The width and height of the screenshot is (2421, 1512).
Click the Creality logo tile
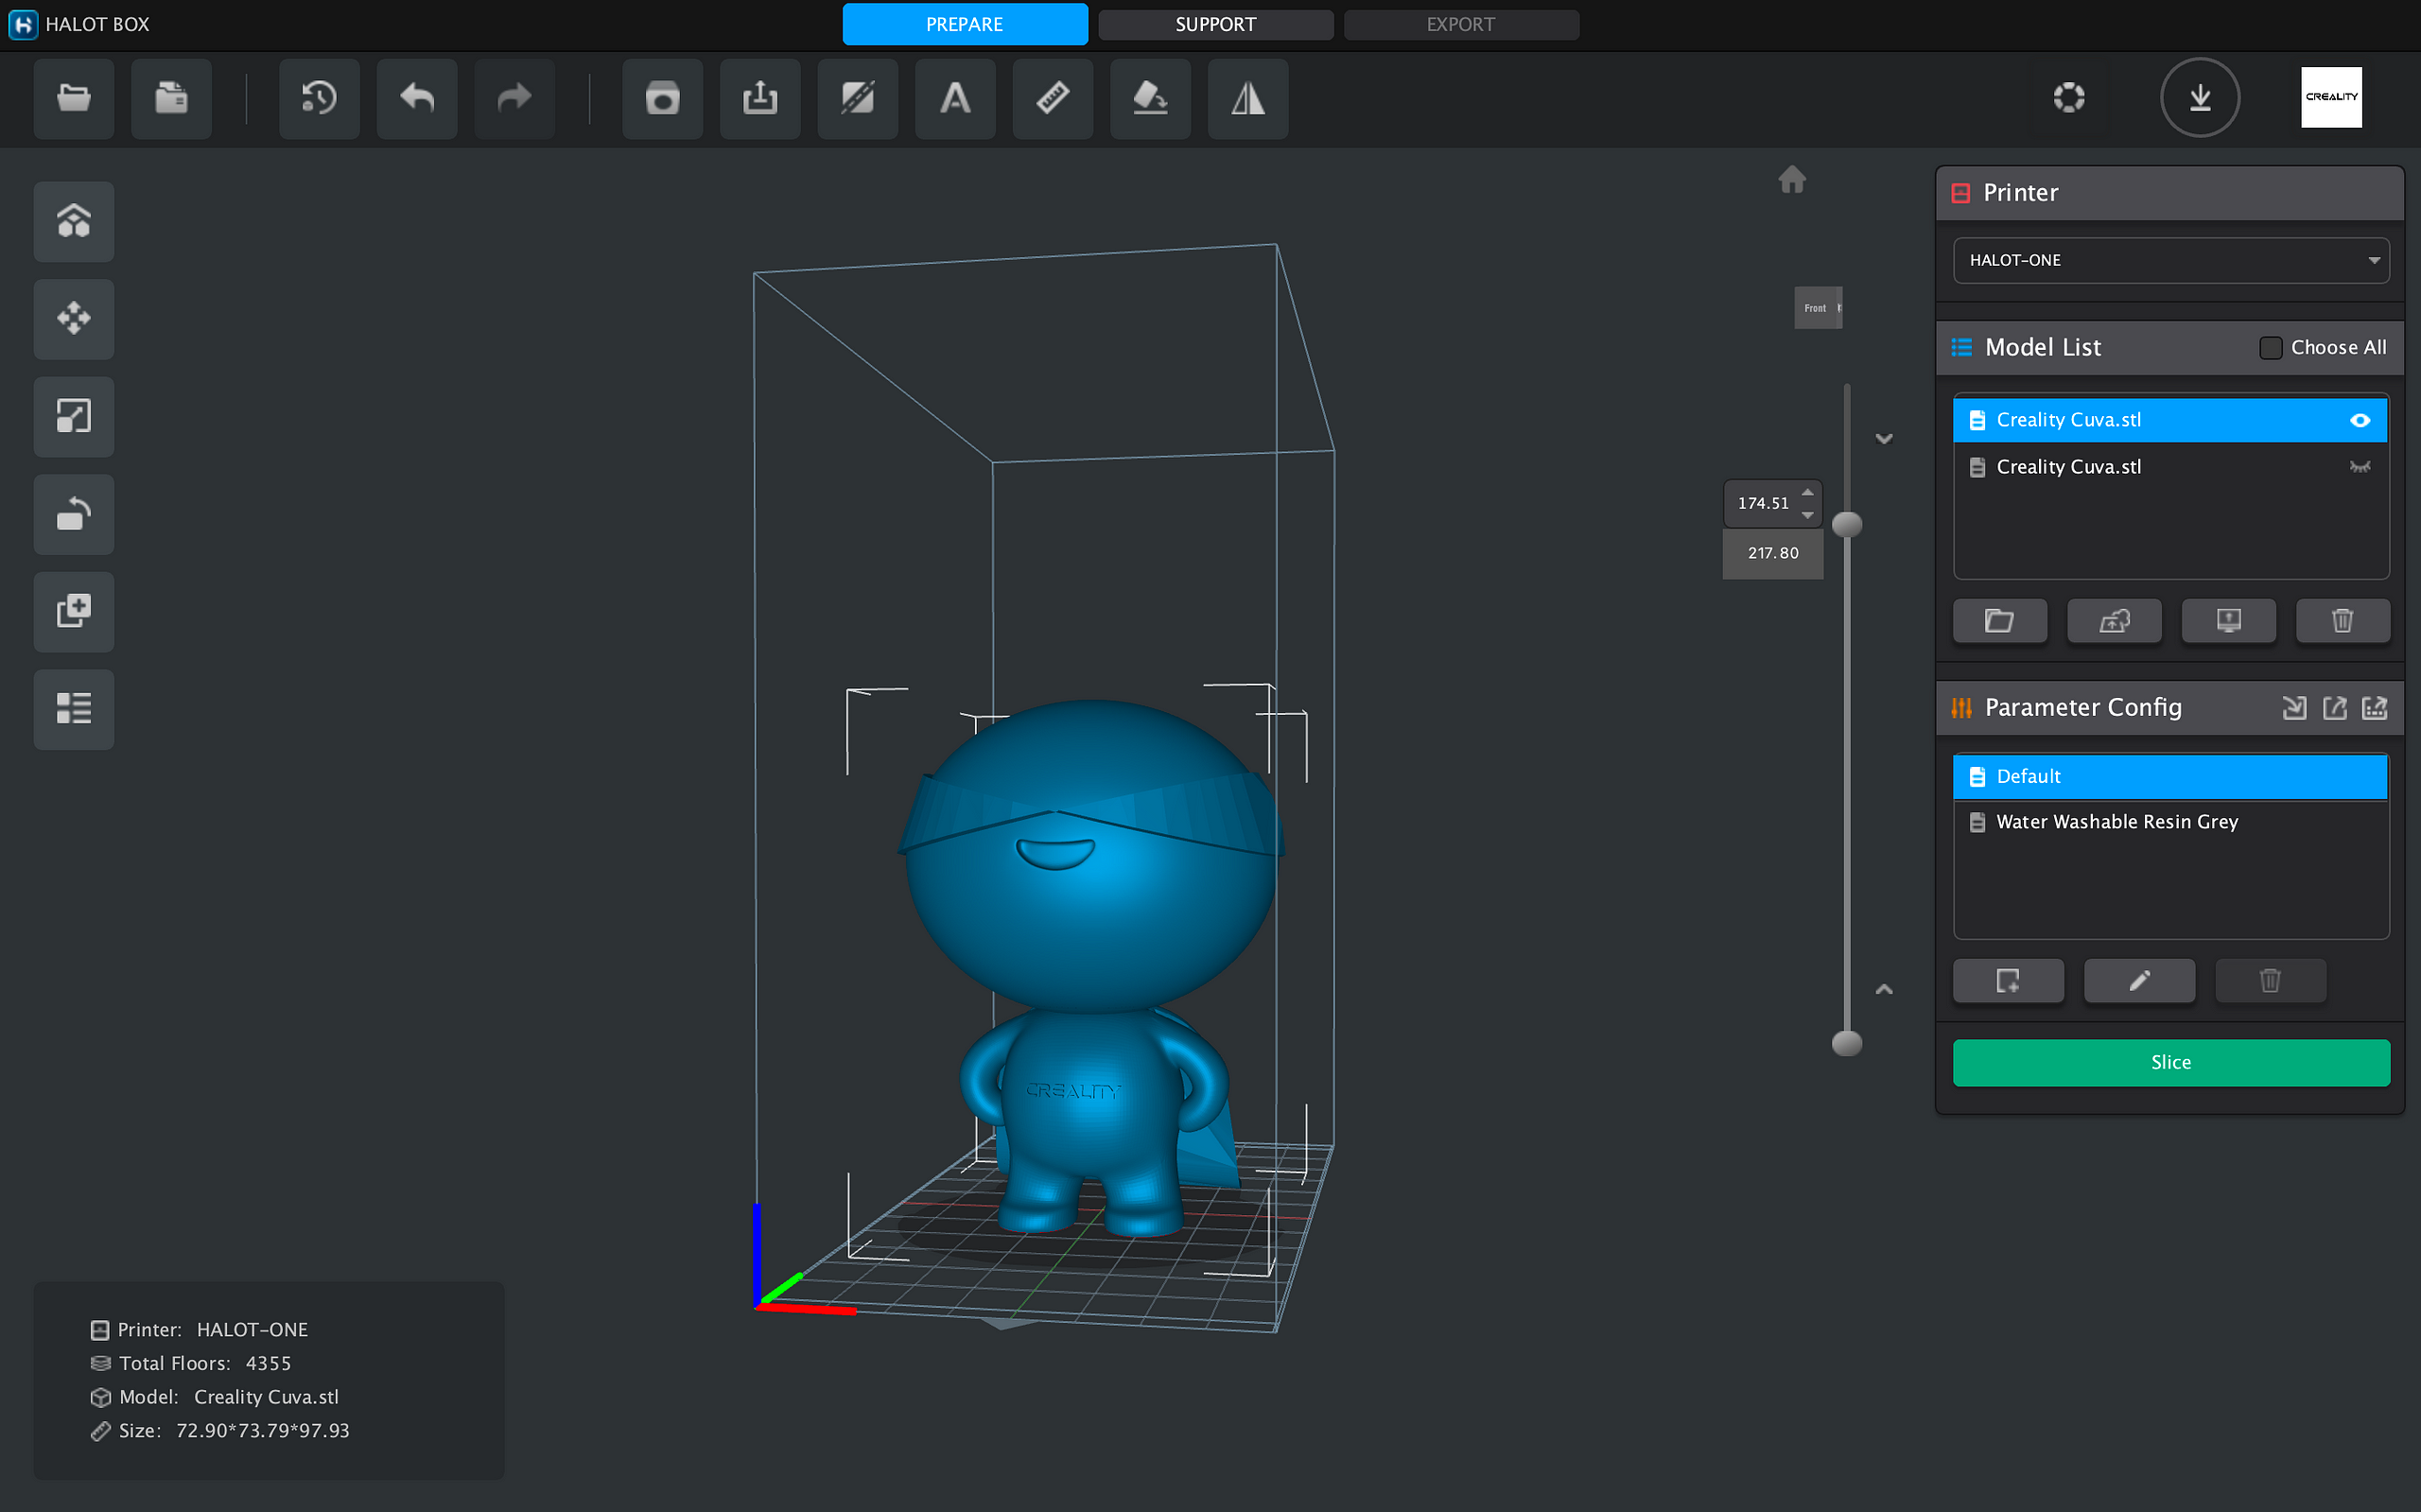pos(2331,97)
